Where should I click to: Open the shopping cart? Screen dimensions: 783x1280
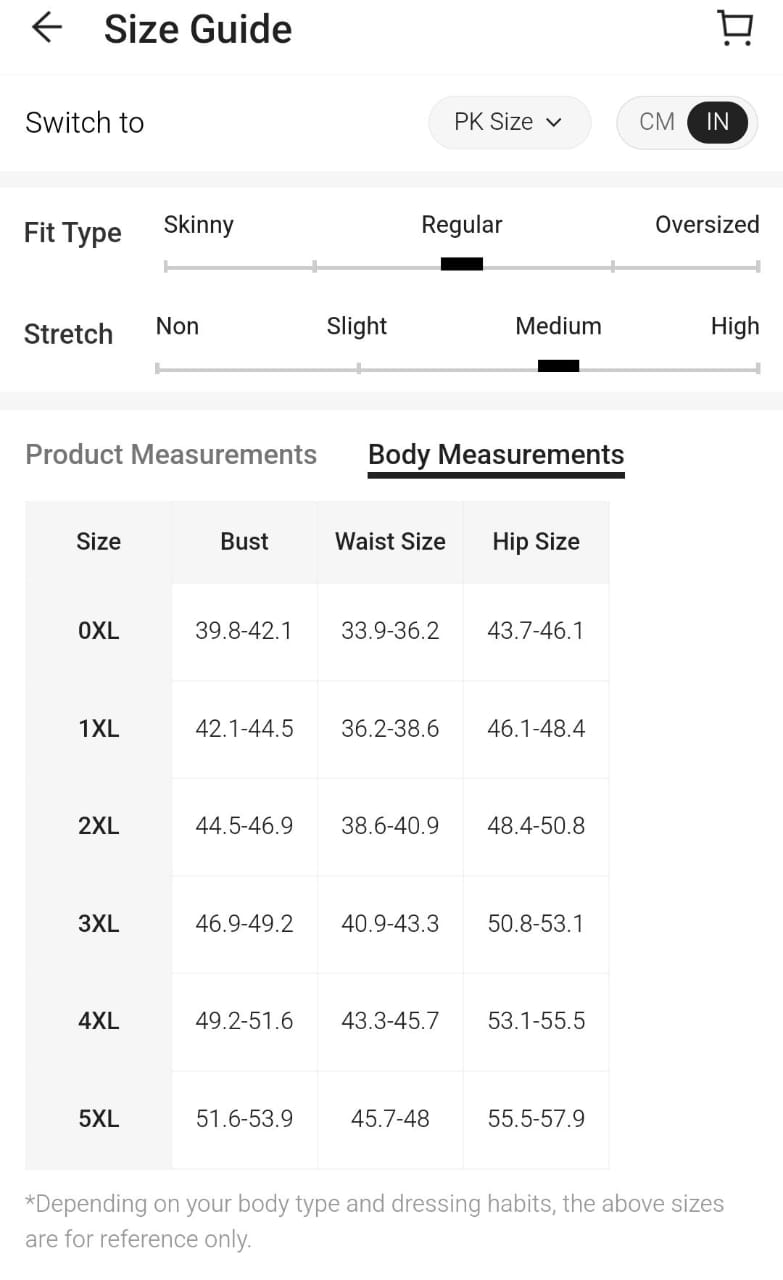[735, 28]
